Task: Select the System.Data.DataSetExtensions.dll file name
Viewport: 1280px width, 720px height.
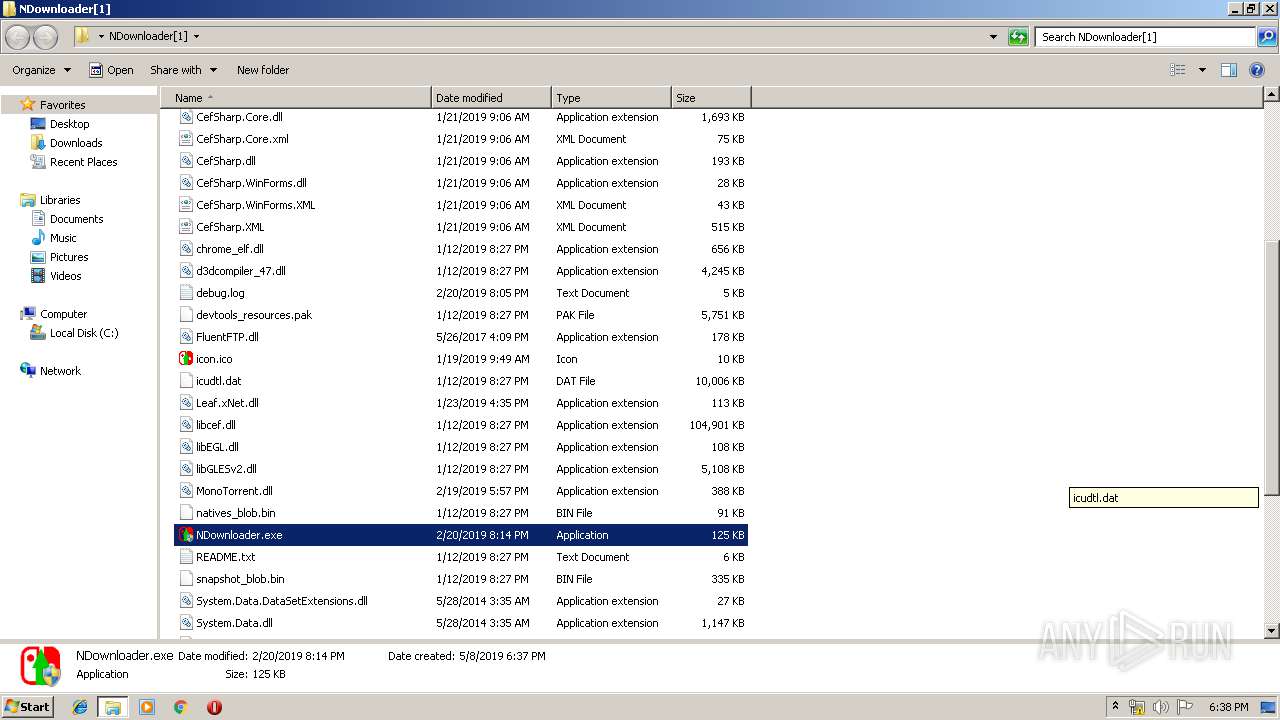Action: click(x=282, y=601)
